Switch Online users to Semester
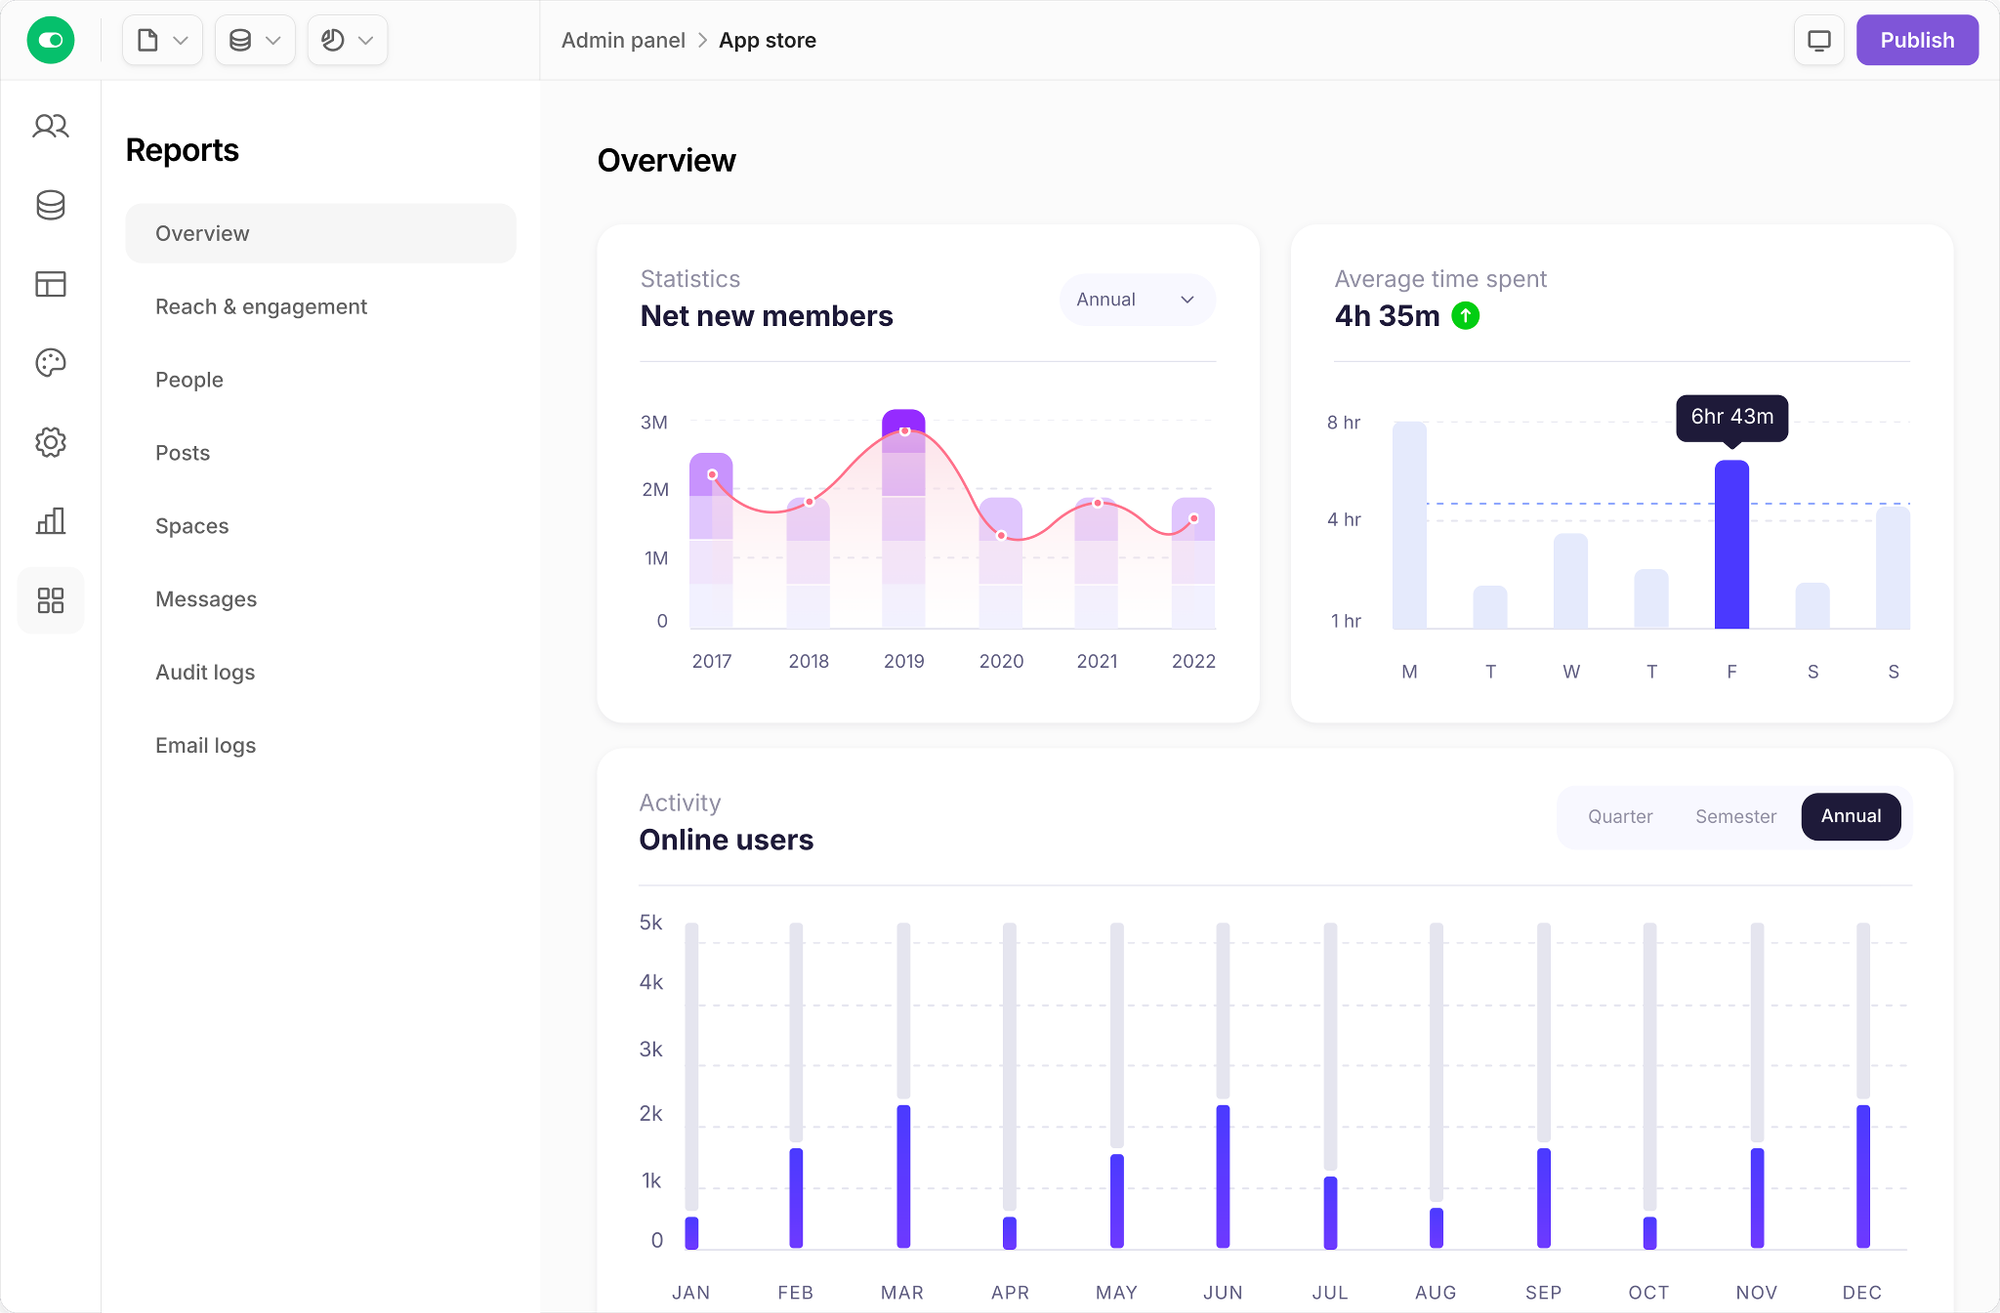Screen dimensions: 2000x1313 tap(1735, 816)
